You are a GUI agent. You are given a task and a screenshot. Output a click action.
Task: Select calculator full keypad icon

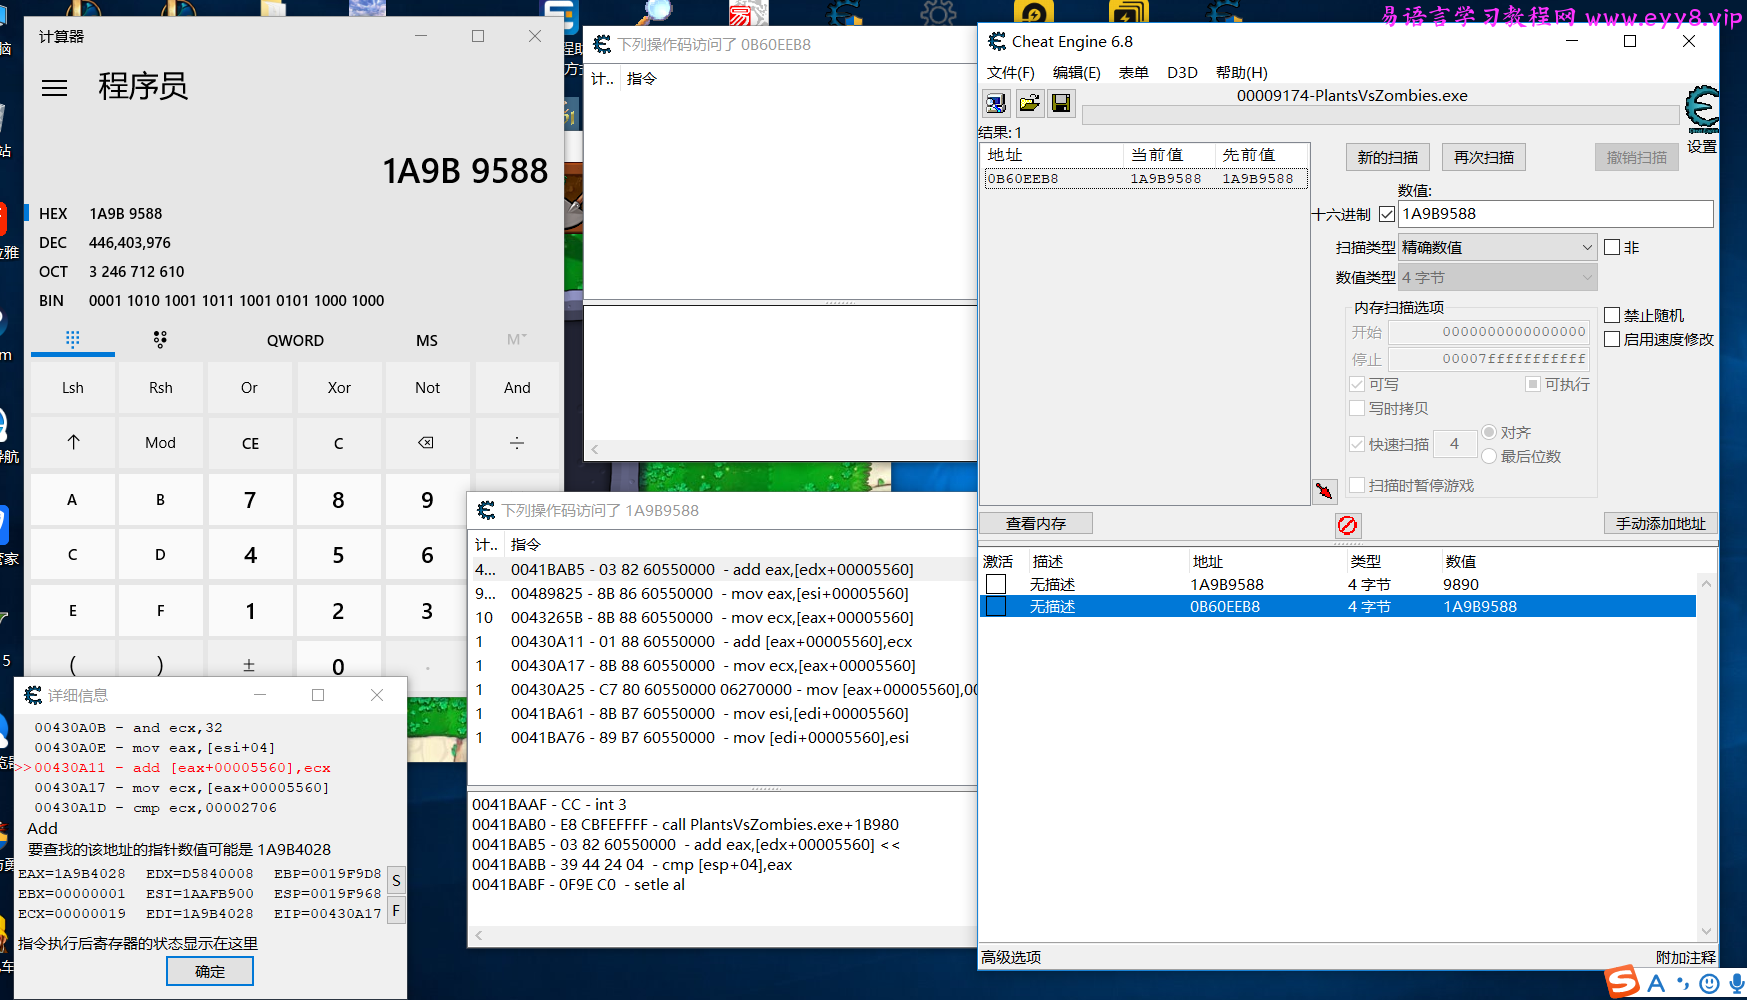(x=72, y=340)
